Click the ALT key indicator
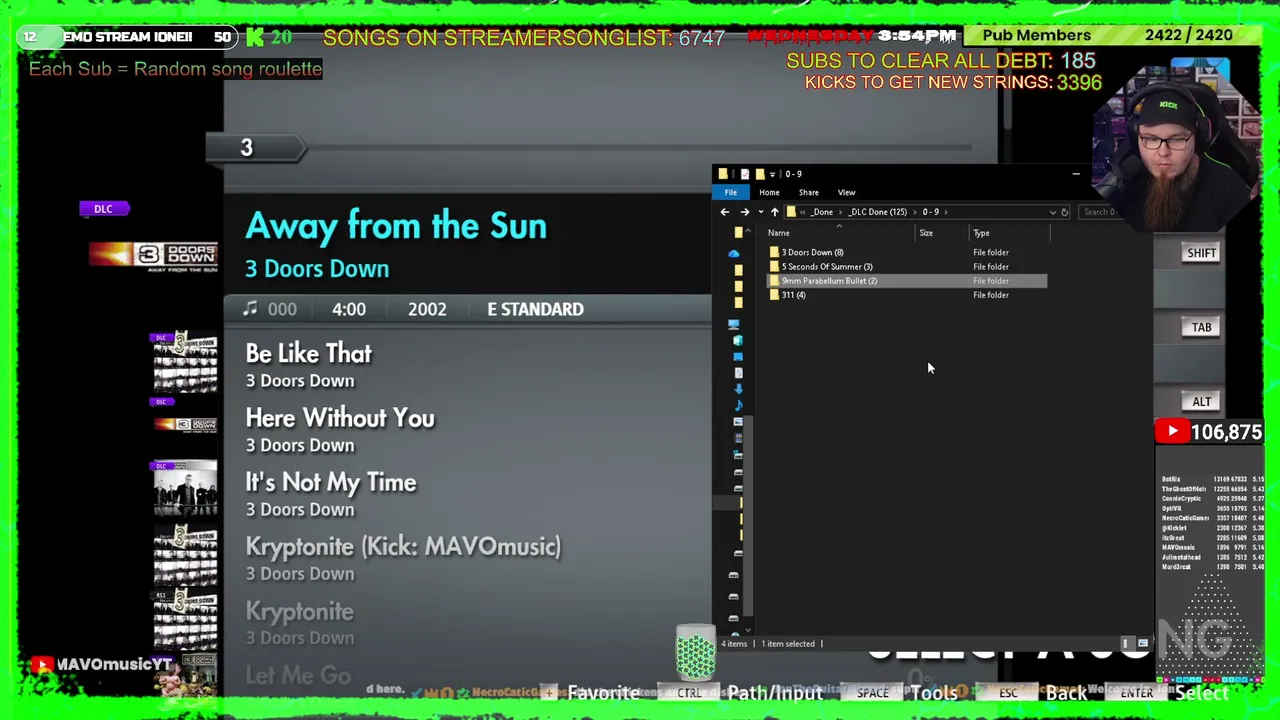The height and width of the screenshot is (720, 1280). click(1201, 402)
